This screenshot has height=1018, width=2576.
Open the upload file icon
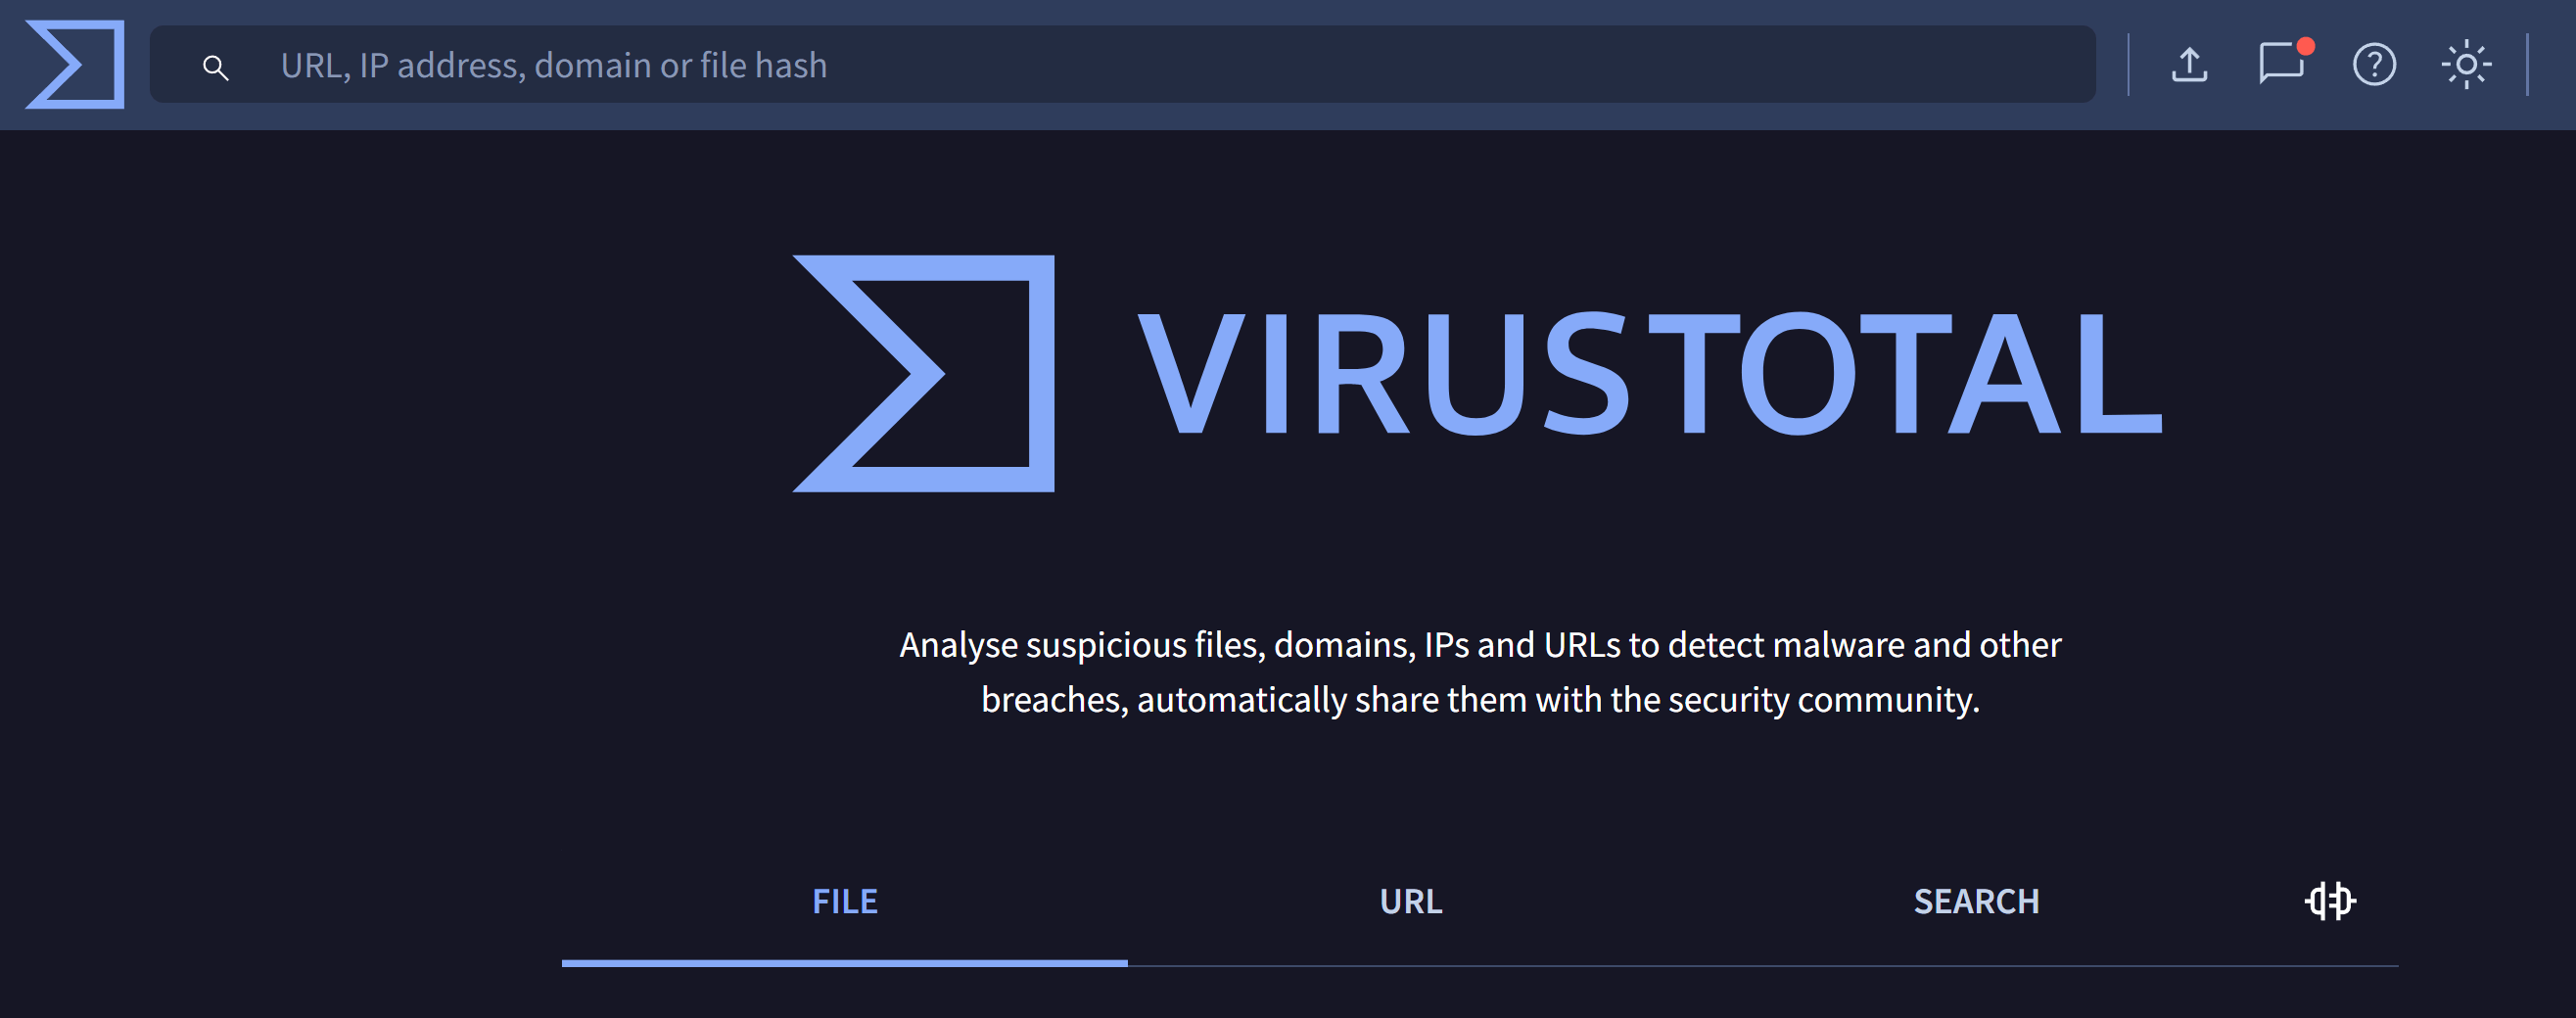pyautogui.click(x=2189, y=65)
